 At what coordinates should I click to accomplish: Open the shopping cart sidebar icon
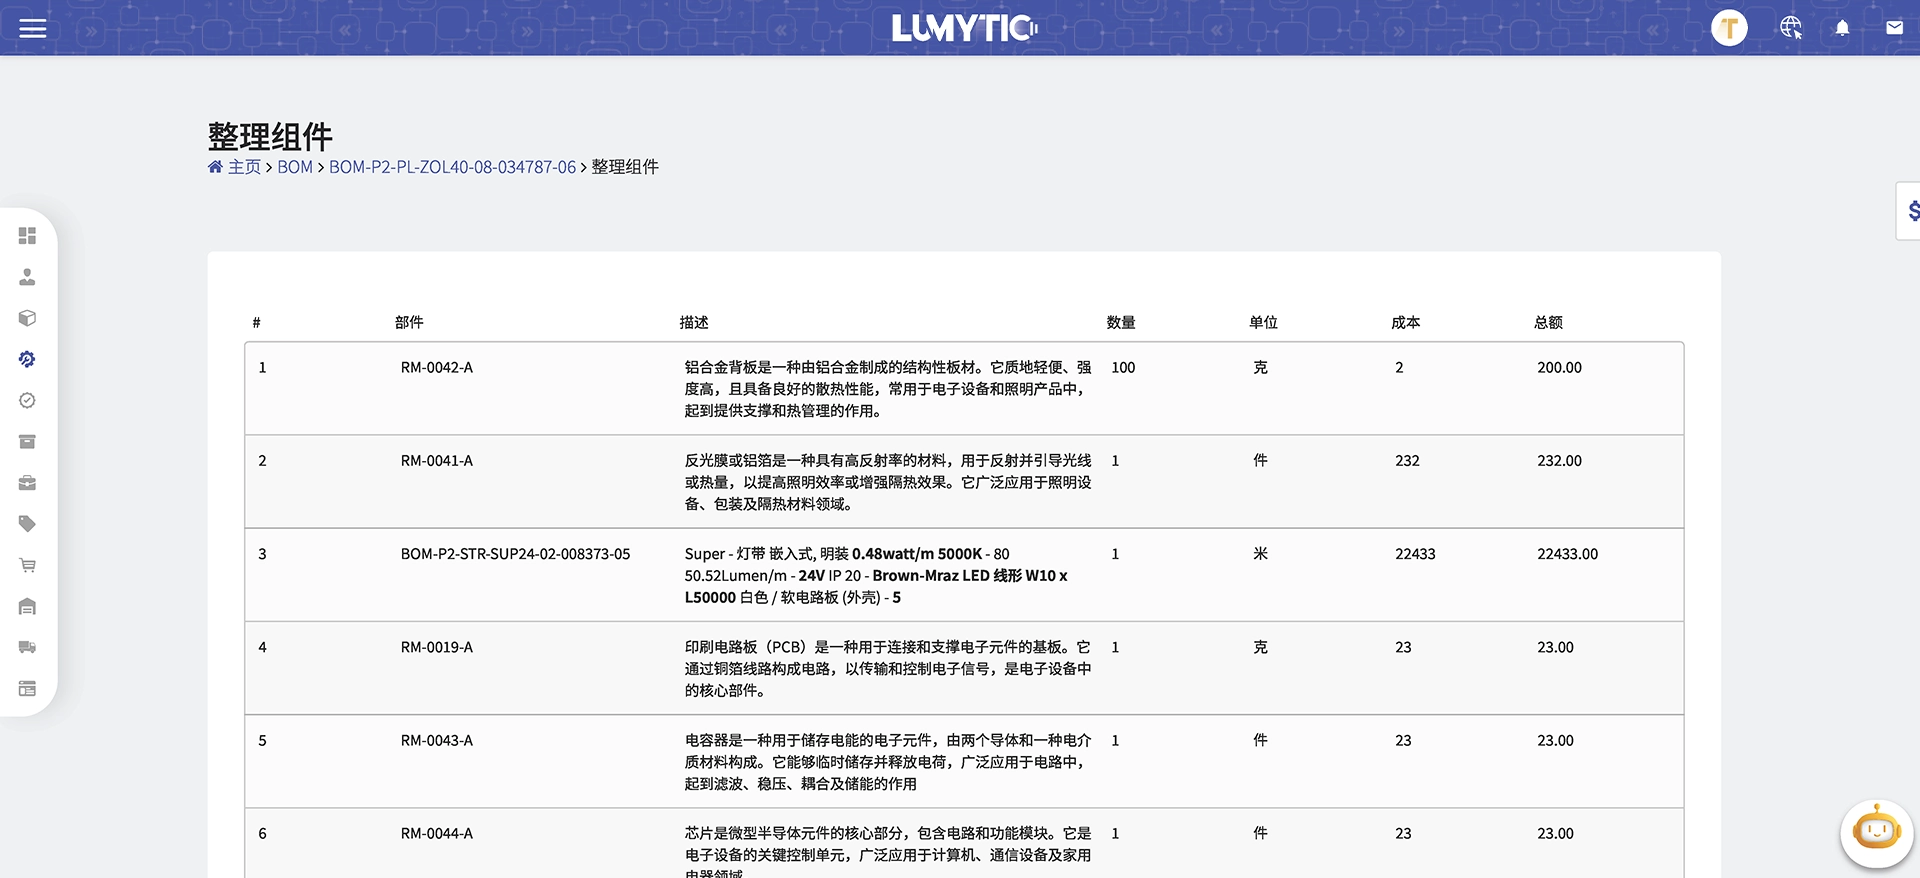point(28,565)
